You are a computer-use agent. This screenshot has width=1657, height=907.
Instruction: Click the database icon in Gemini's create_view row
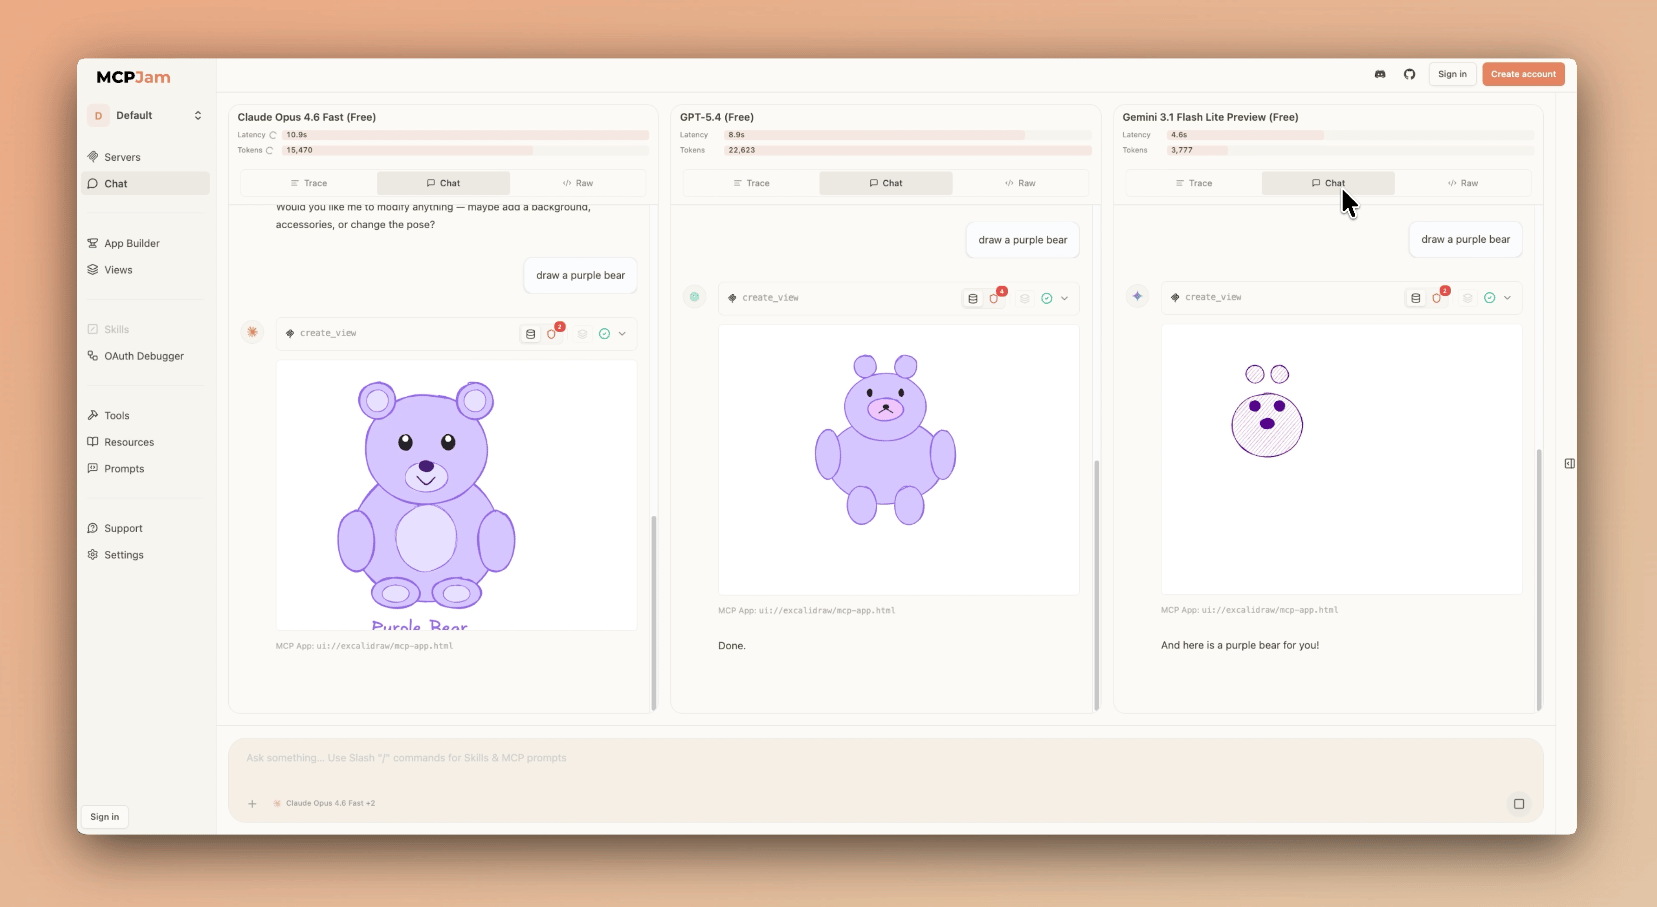[x=1415, y=298]
